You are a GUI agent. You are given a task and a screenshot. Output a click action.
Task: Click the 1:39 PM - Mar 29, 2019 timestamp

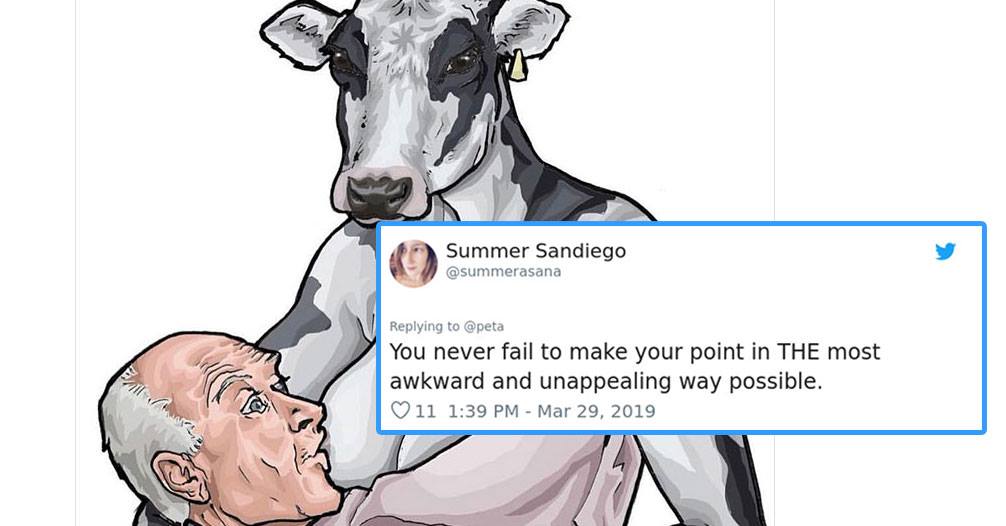pyautogui.click(x=551, y=411)
